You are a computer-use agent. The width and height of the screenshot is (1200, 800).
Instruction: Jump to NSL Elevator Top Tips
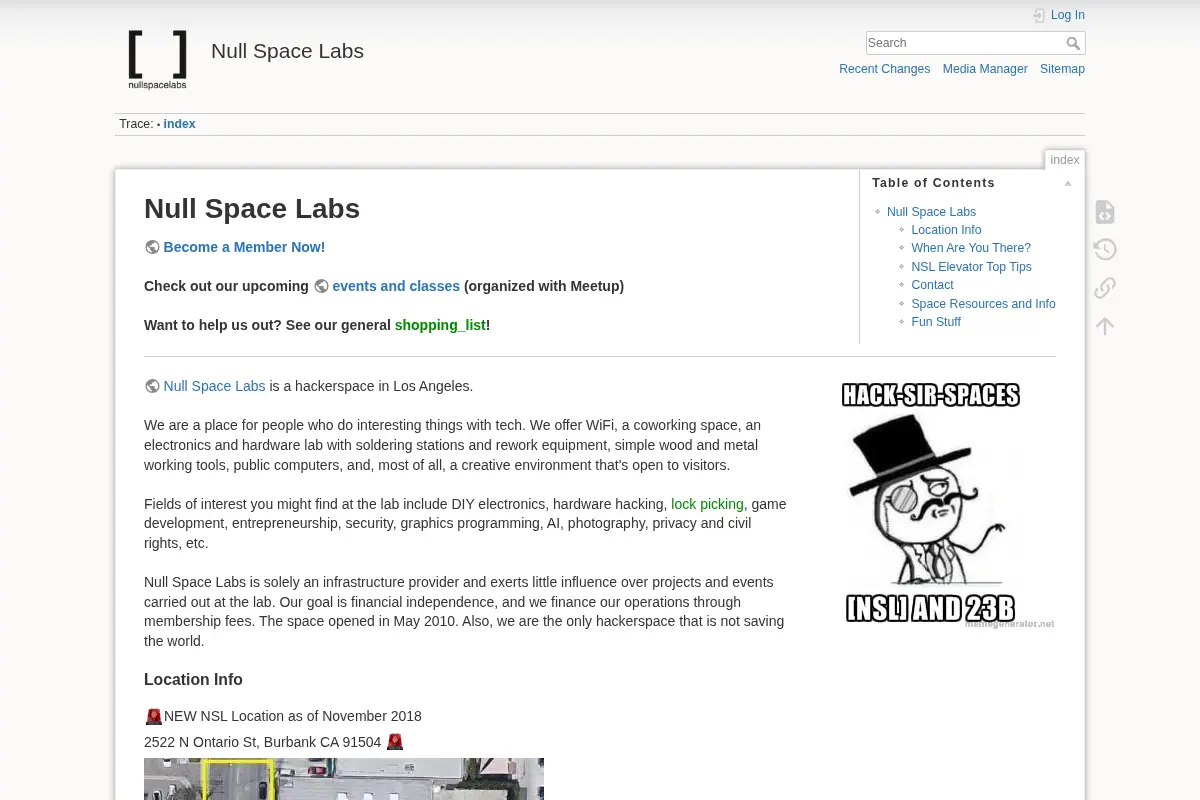(x=971, y=267)
